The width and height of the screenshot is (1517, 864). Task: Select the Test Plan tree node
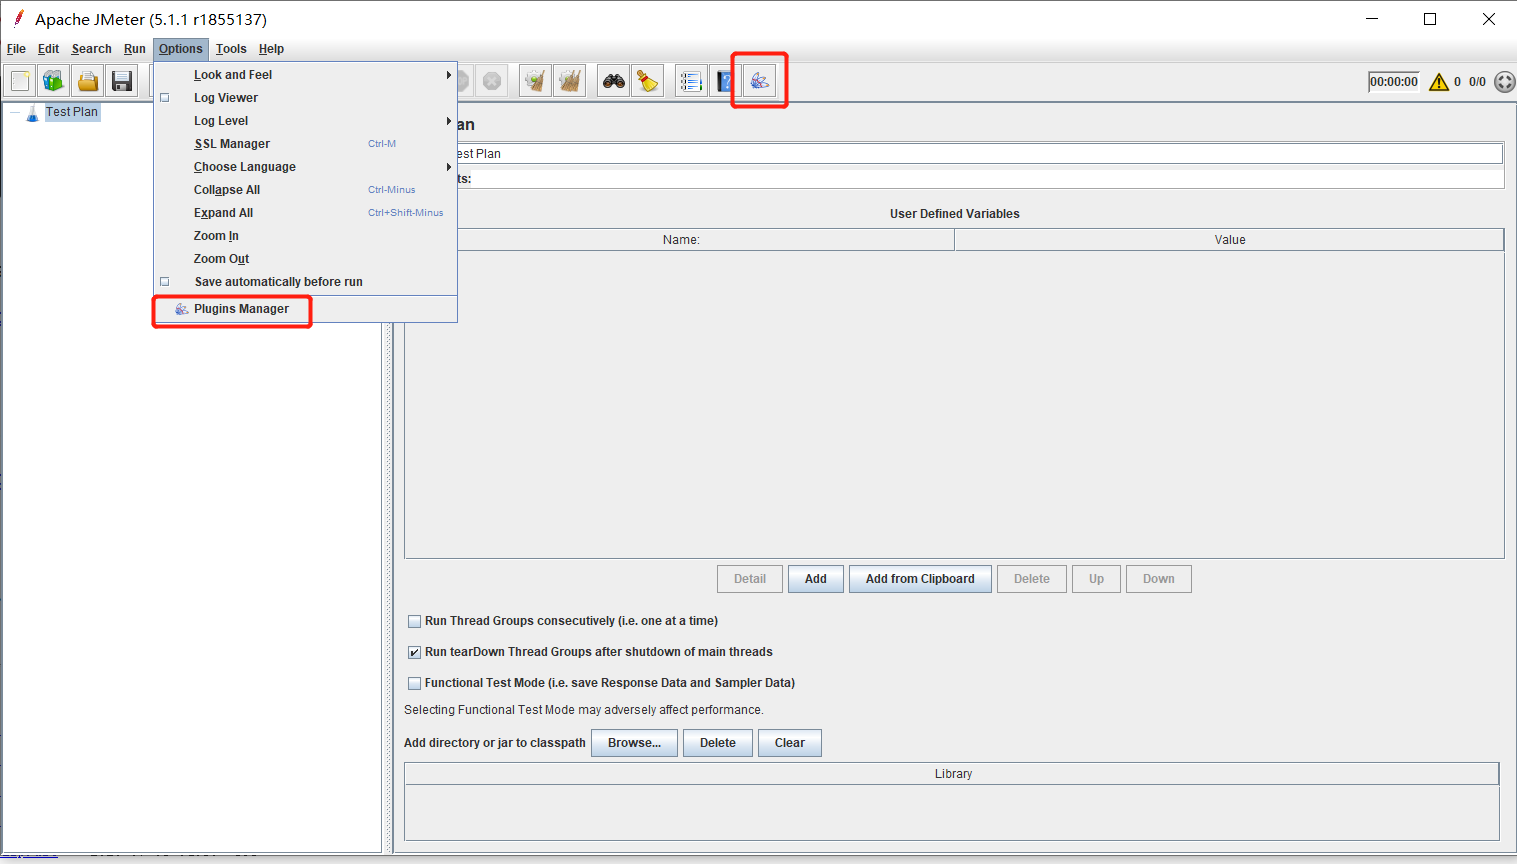(x=72, y=112)
